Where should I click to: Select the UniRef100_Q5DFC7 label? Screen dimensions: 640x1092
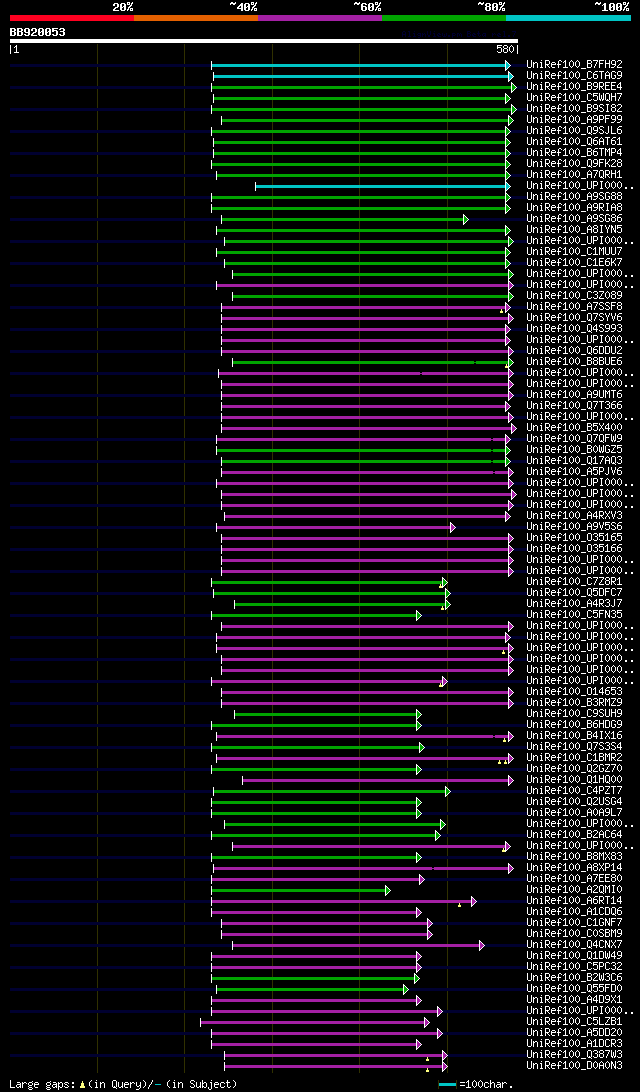coord(575,593)
